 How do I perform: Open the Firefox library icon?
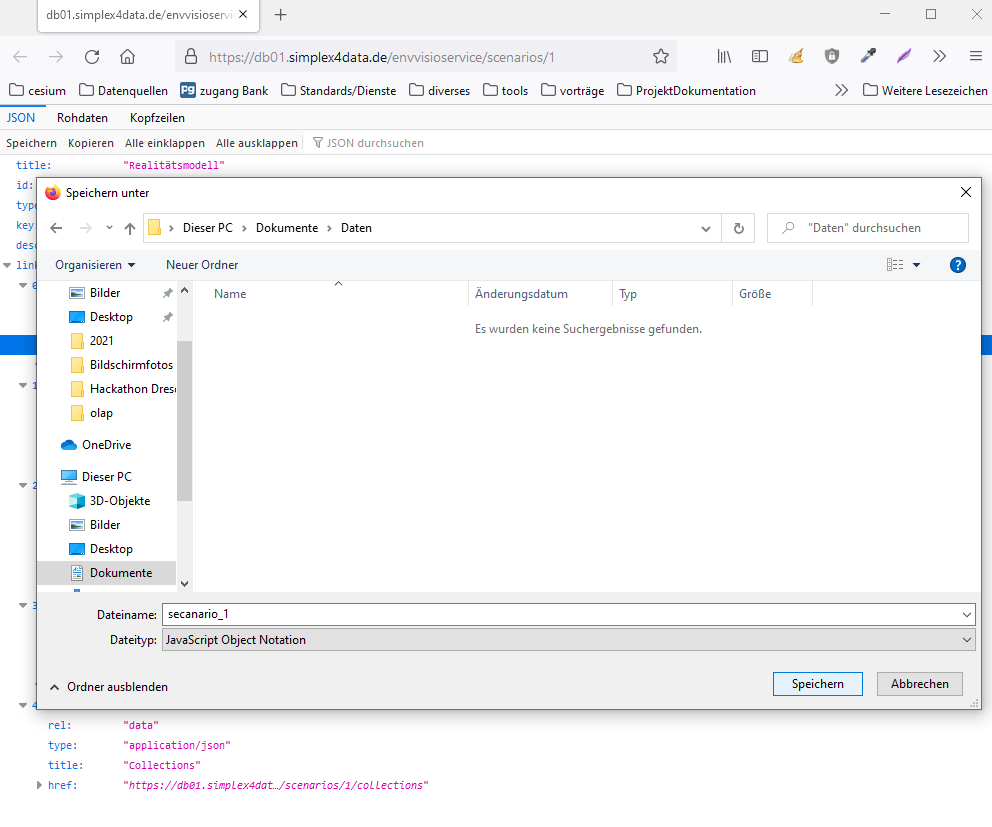pos(724,56)
